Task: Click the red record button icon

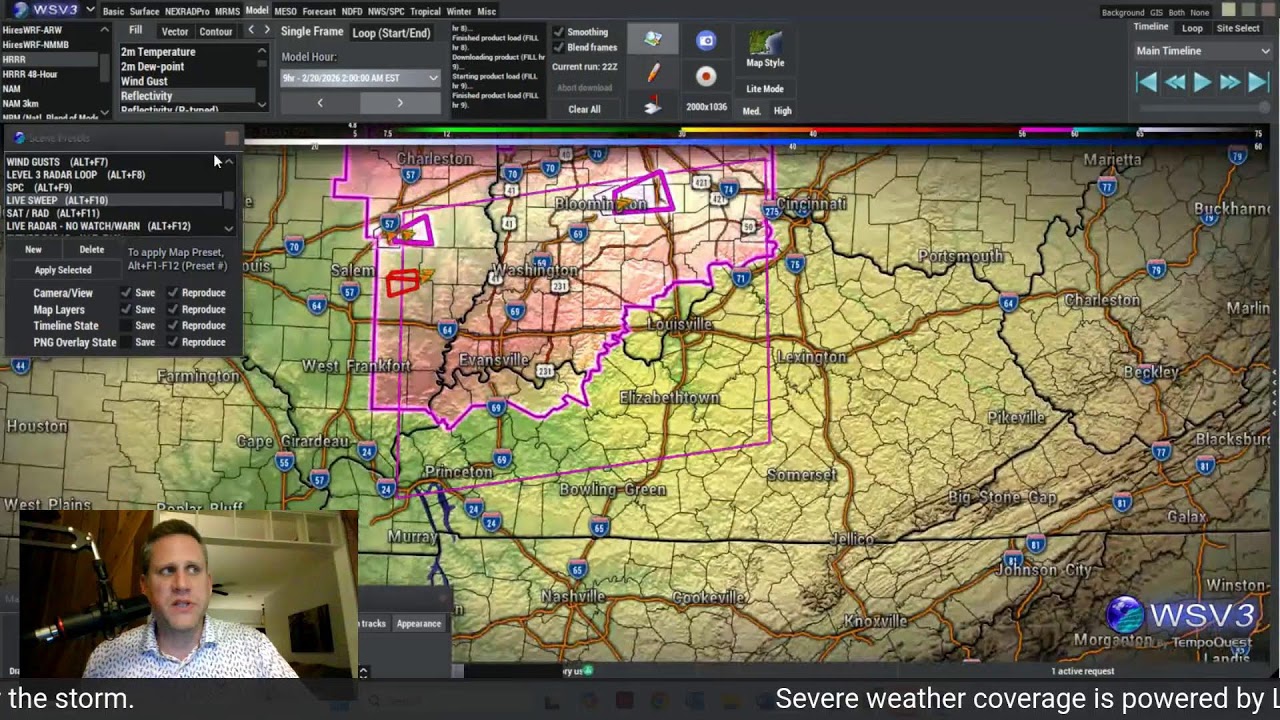Action: [x=706, y=76]
